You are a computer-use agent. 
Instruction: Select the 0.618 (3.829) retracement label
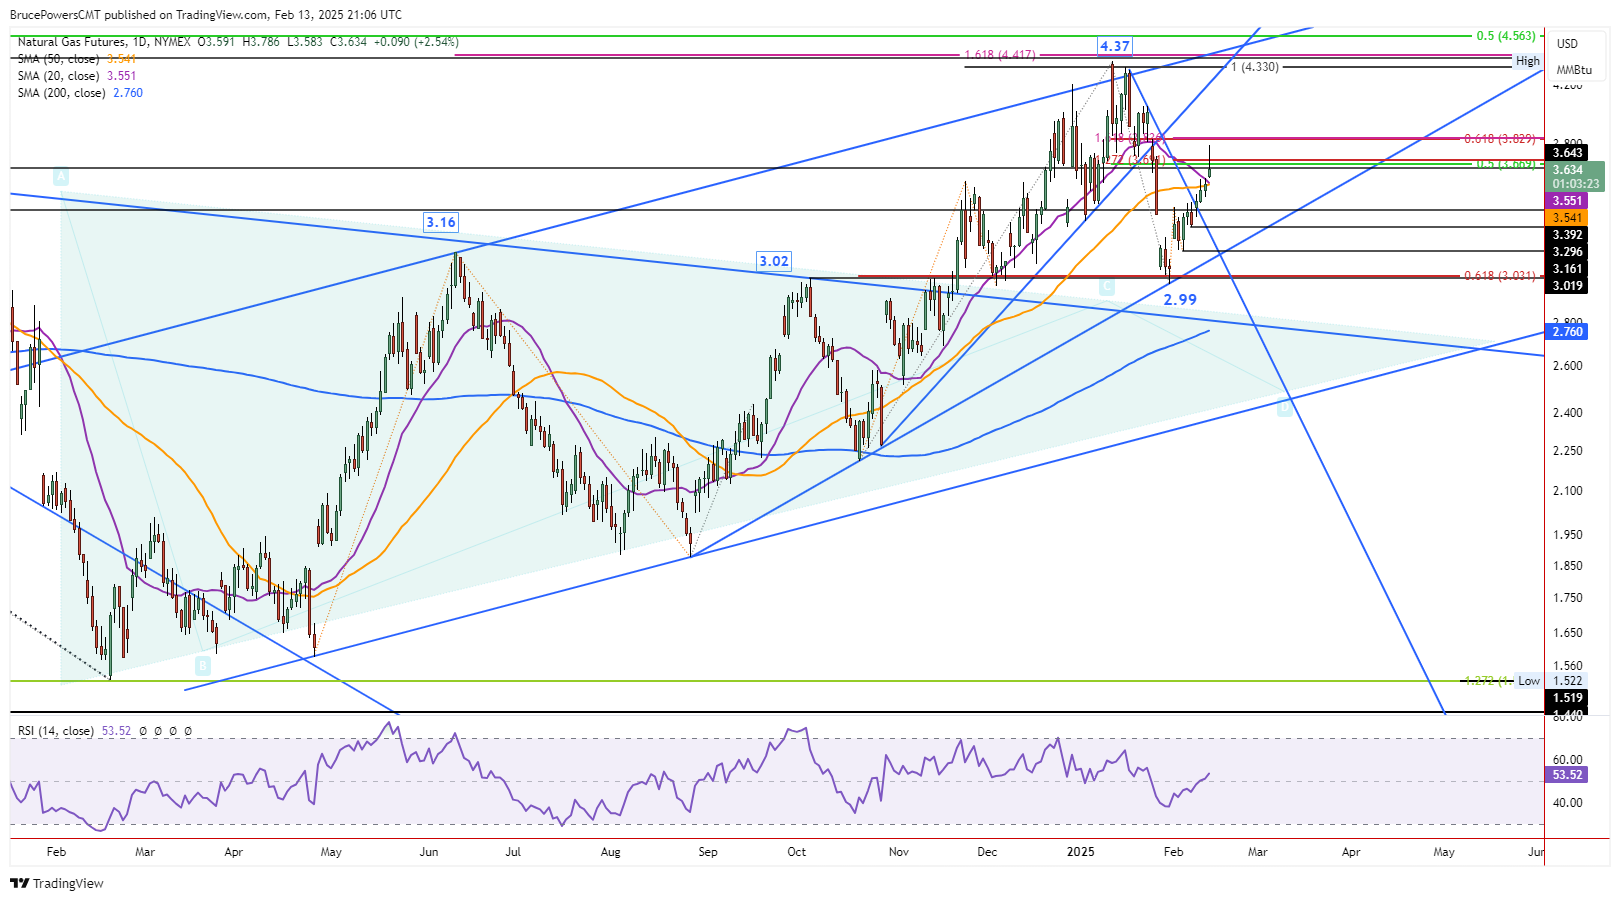(1499, 139)
